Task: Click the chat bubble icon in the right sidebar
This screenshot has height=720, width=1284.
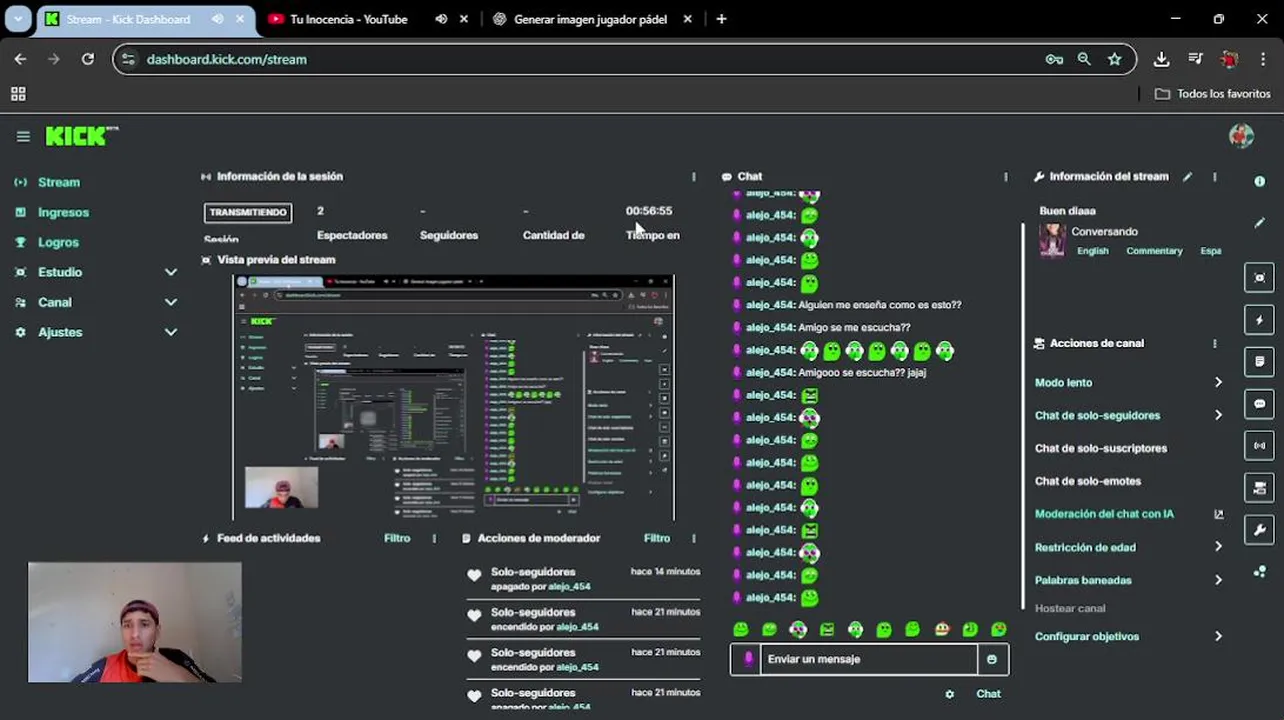Action: point(1259,404)
